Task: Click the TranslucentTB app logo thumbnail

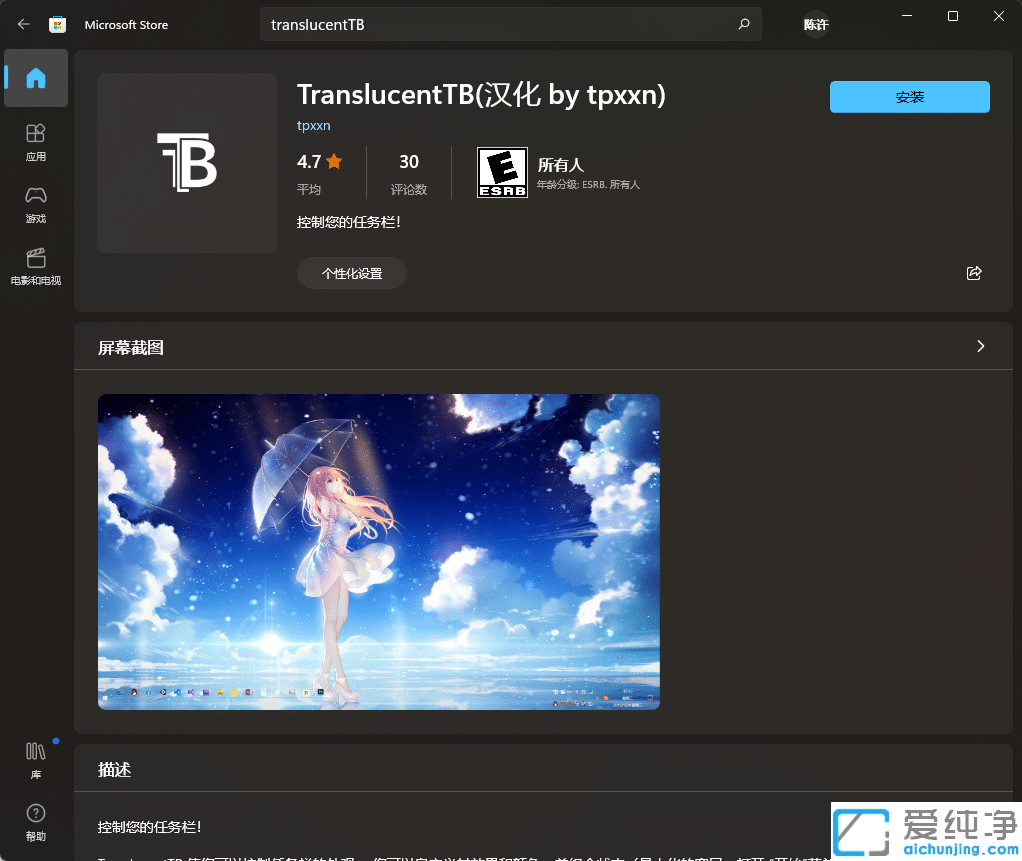Action: coord(185,162)
